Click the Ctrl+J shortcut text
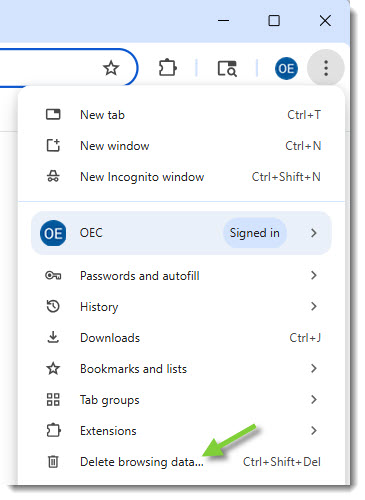The width and height of the screenshot is (365, 500). (305, 338)
